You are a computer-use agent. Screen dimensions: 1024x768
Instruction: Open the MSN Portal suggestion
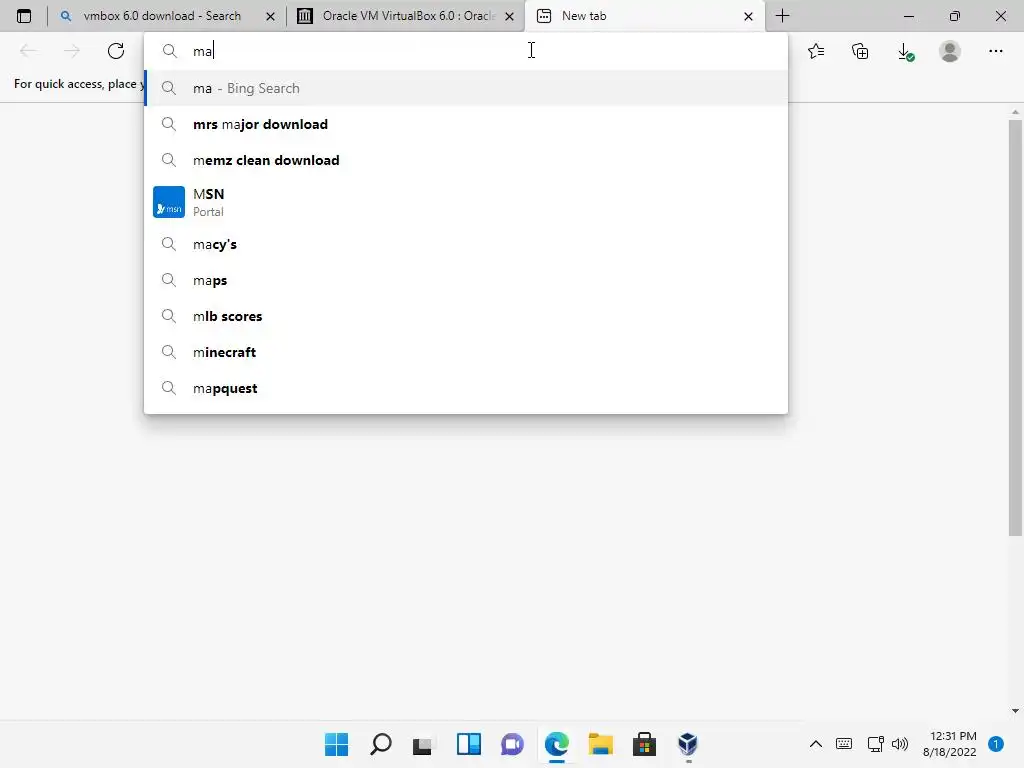click(466, 202)
